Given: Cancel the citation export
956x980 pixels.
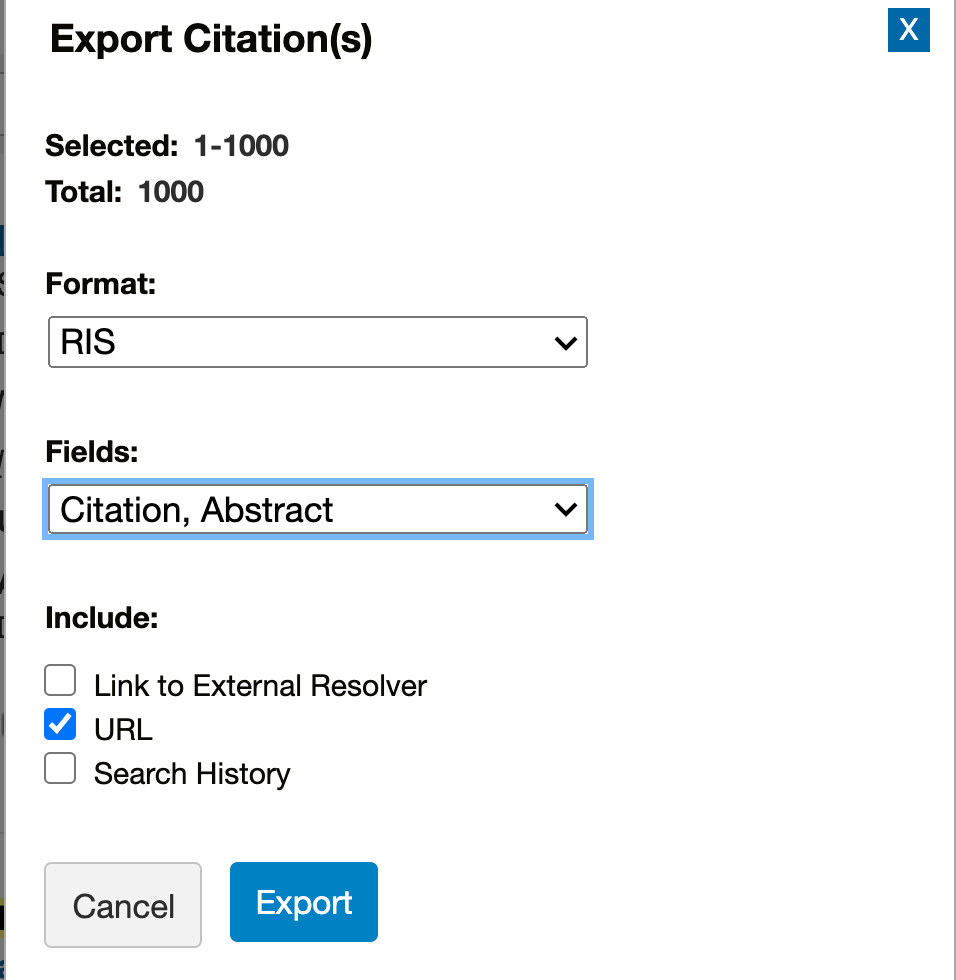Looking at the screenshot, I should (x=123, y=905).
